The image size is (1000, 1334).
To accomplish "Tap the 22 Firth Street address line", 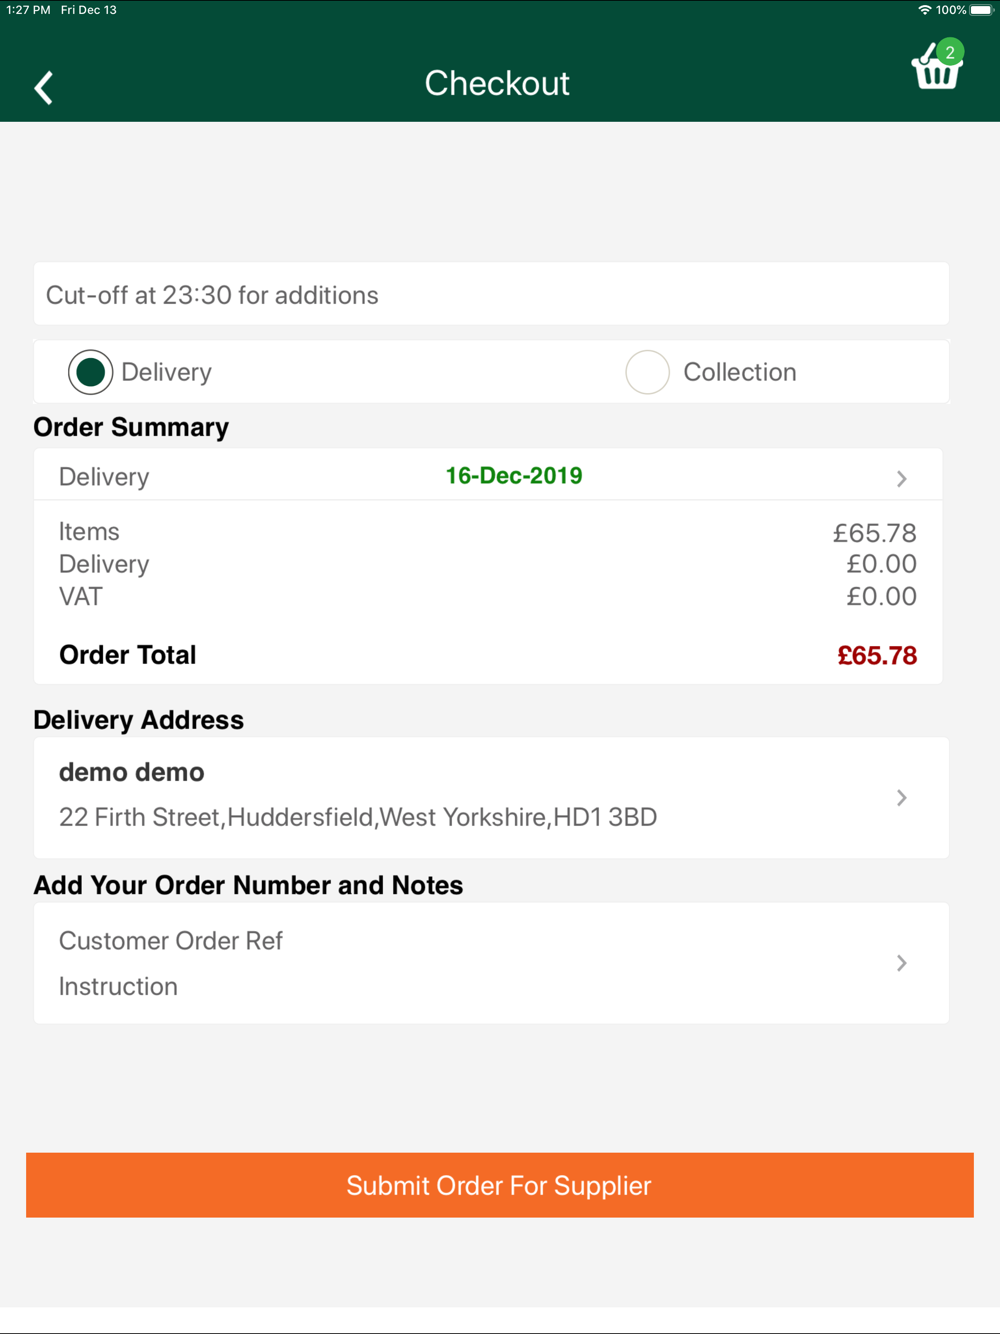I will [x=358, y=817].
